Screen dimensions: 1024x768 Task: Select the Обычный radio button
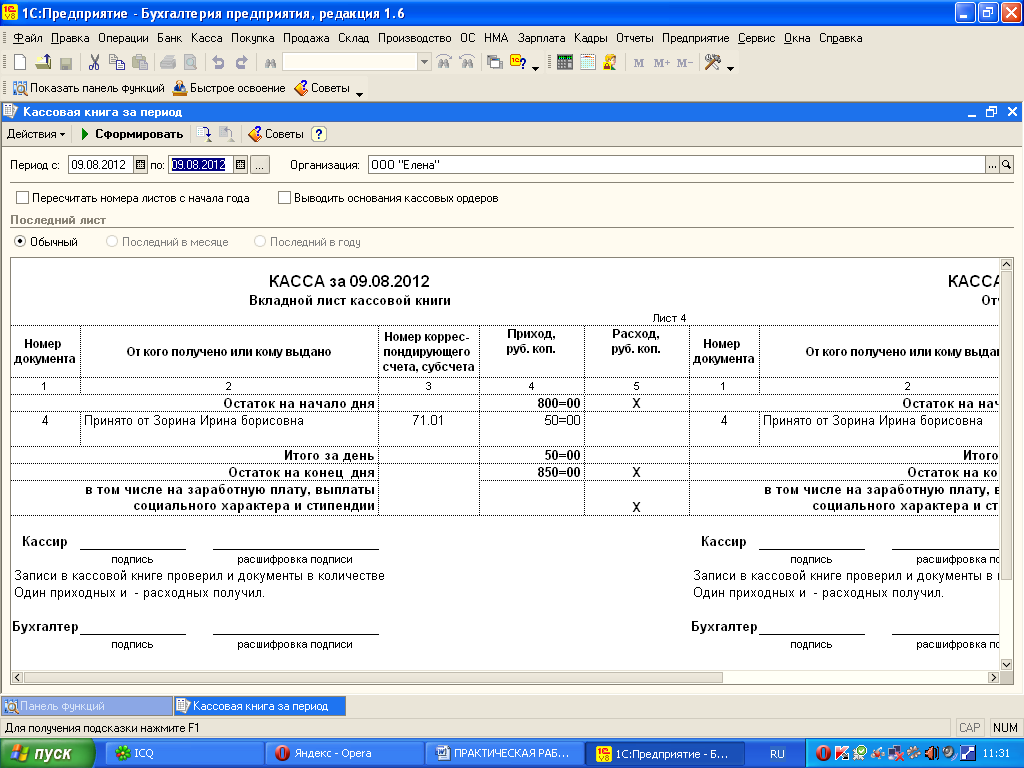tap(20, 242)
